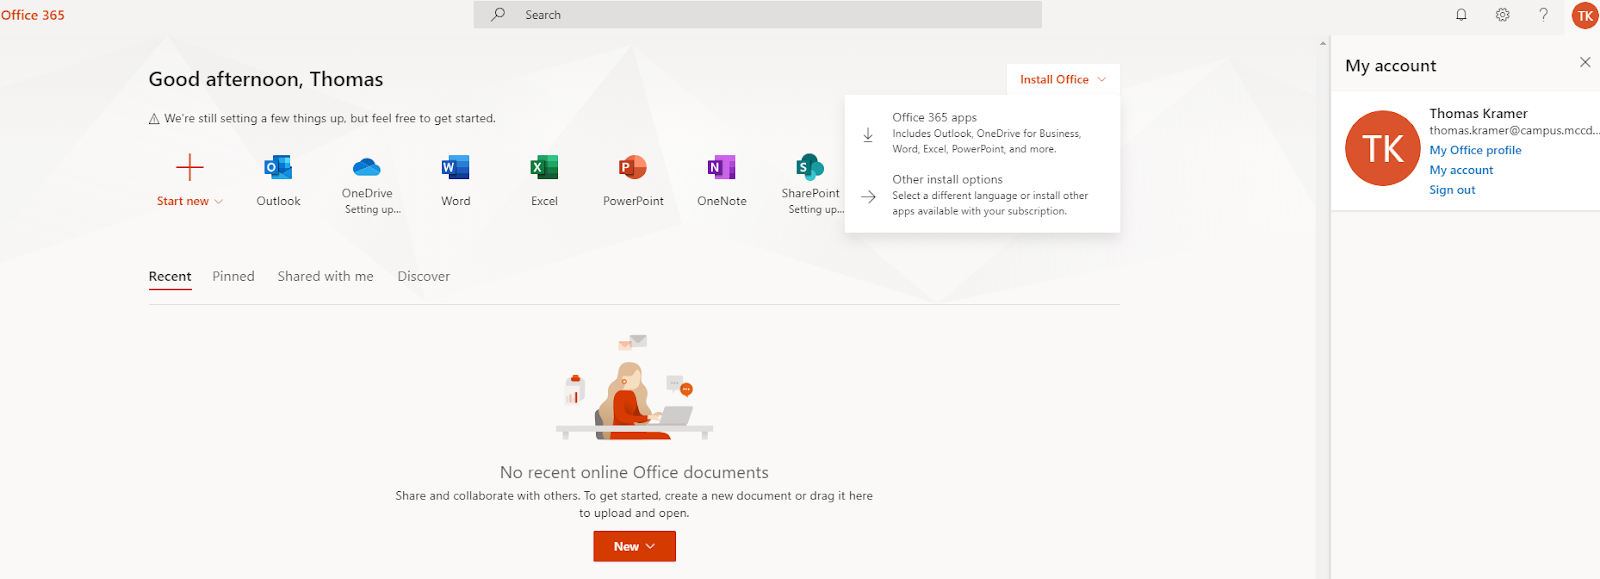
Task: Click the Thomas Kramer name text
Action: 1478,114
